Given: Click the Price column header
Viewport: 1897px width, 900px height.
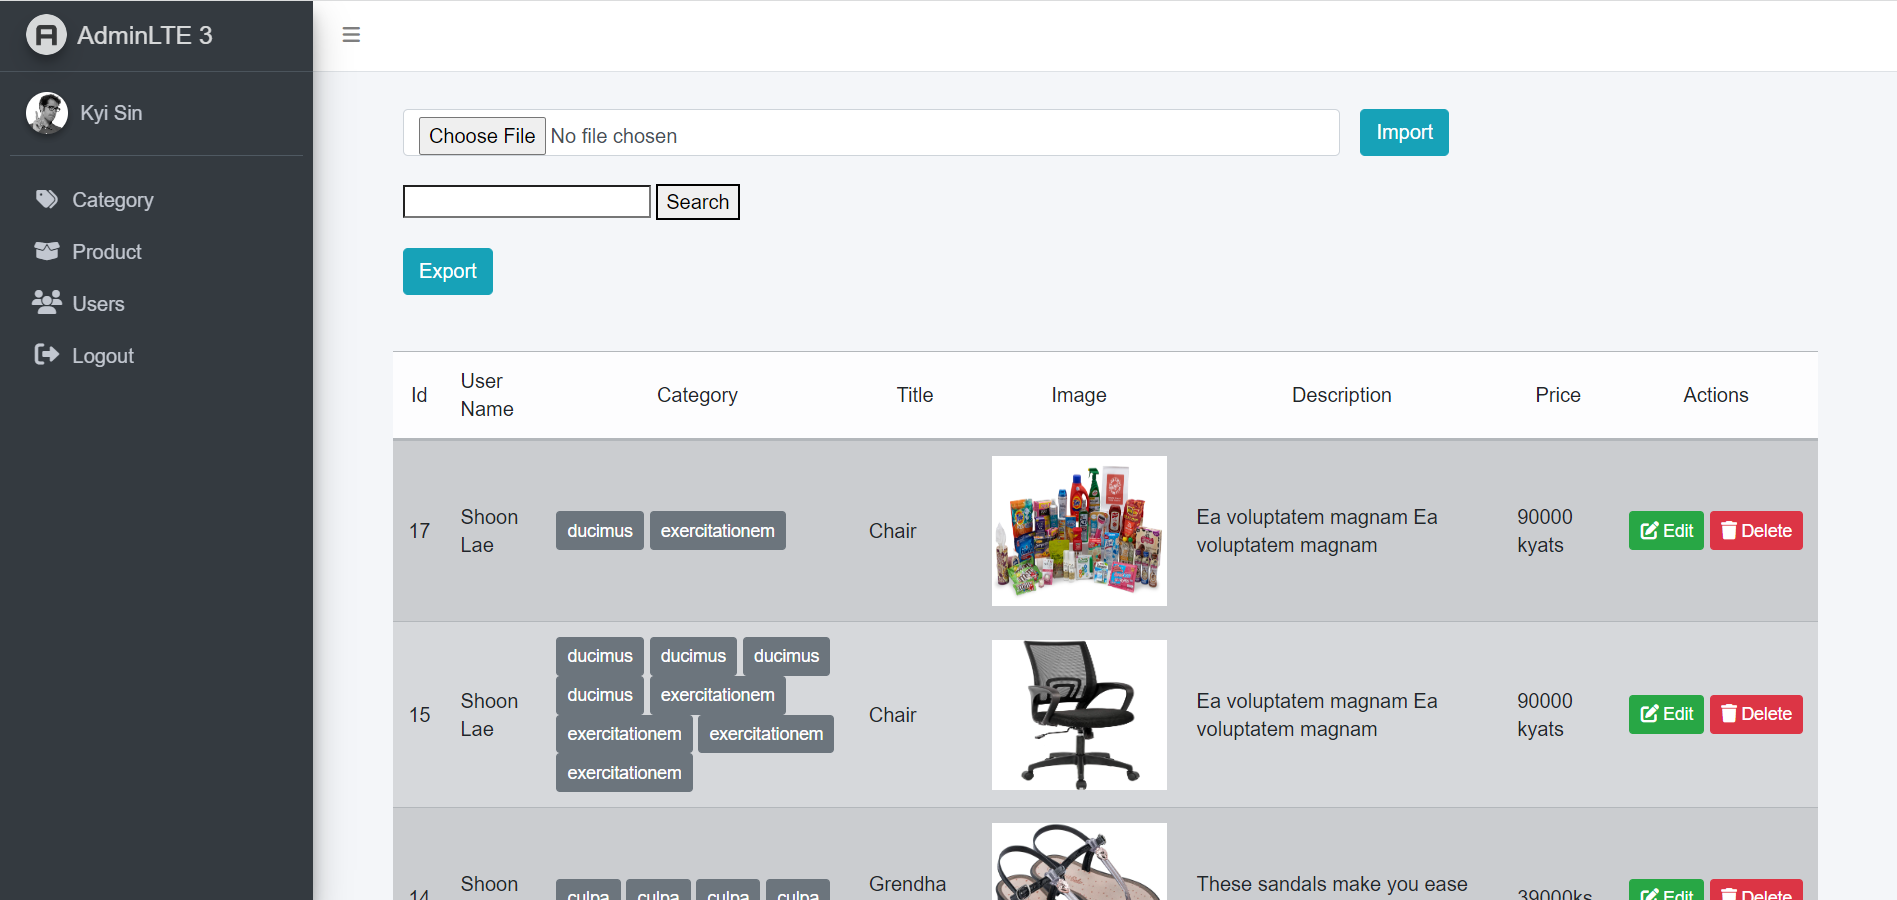Looking at the screenshot, I should [1558, 395].
